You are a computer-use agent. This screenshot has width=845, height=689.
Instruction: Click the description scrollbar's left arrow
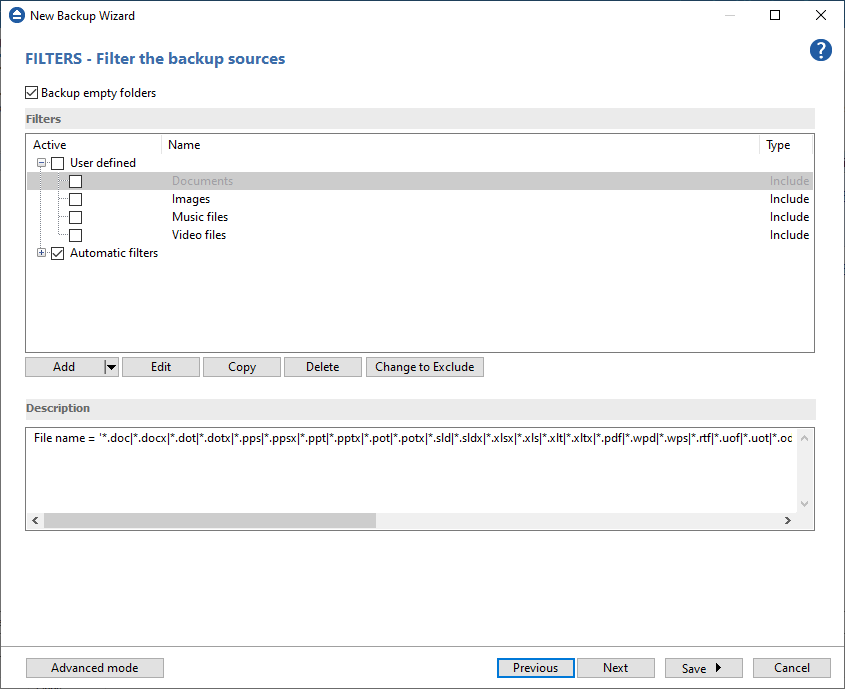(x=35, y=520)
